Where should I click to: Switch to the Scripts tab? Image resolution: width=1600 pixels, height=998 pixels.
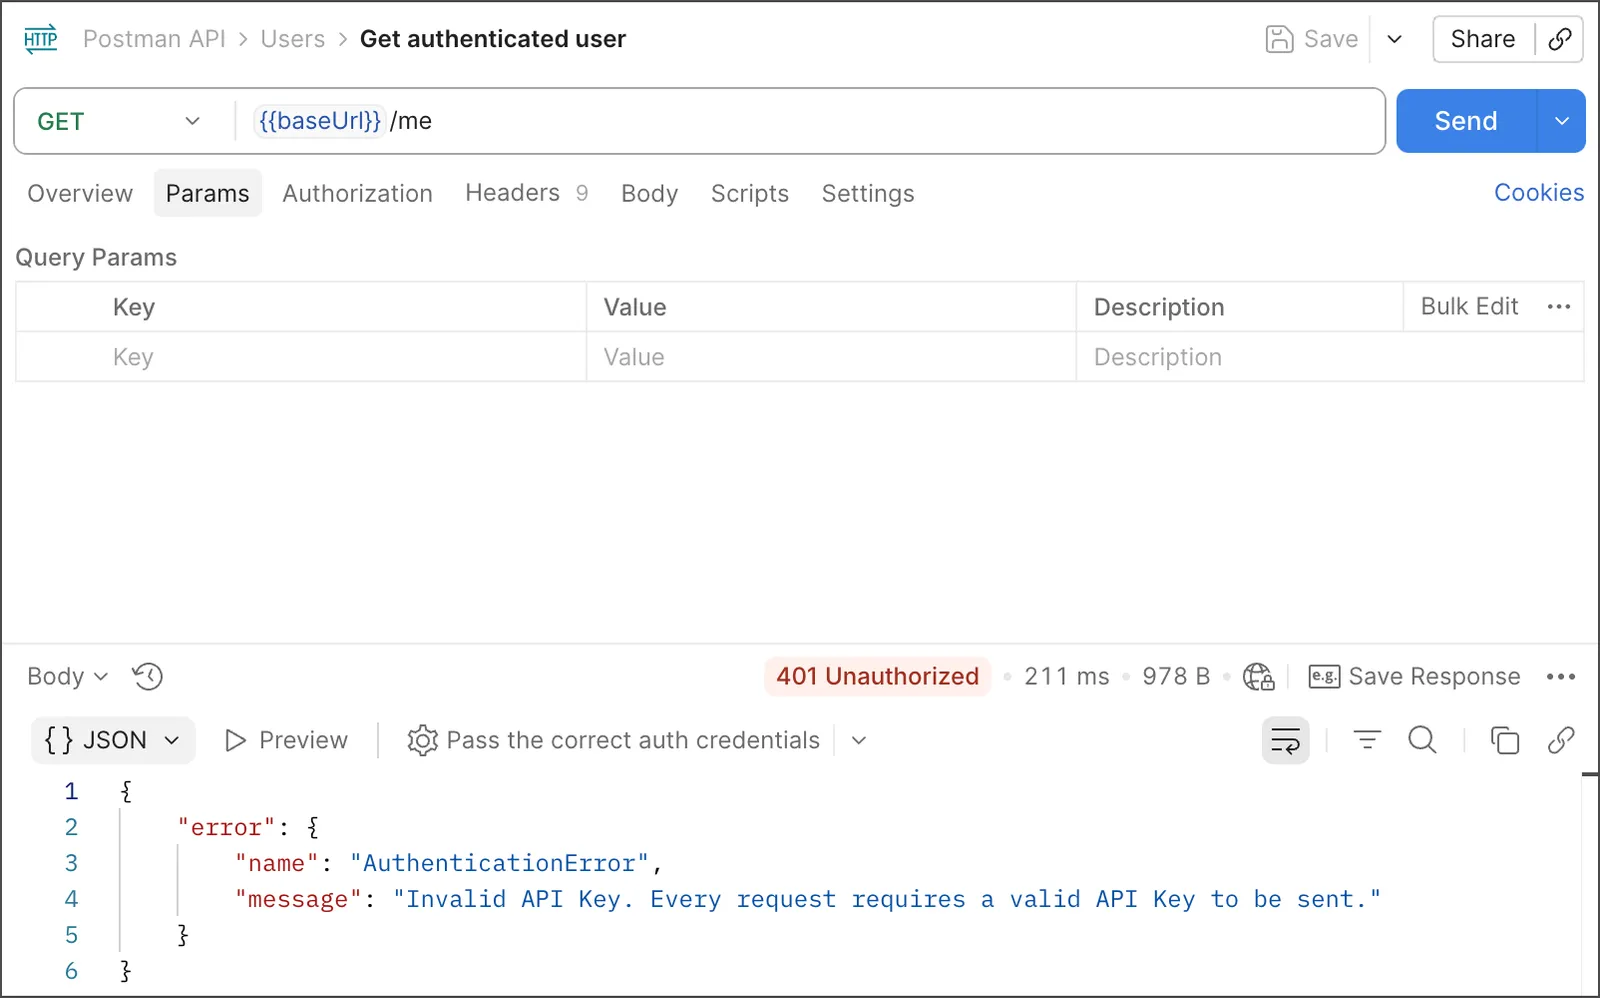click(x=750, y=194)
